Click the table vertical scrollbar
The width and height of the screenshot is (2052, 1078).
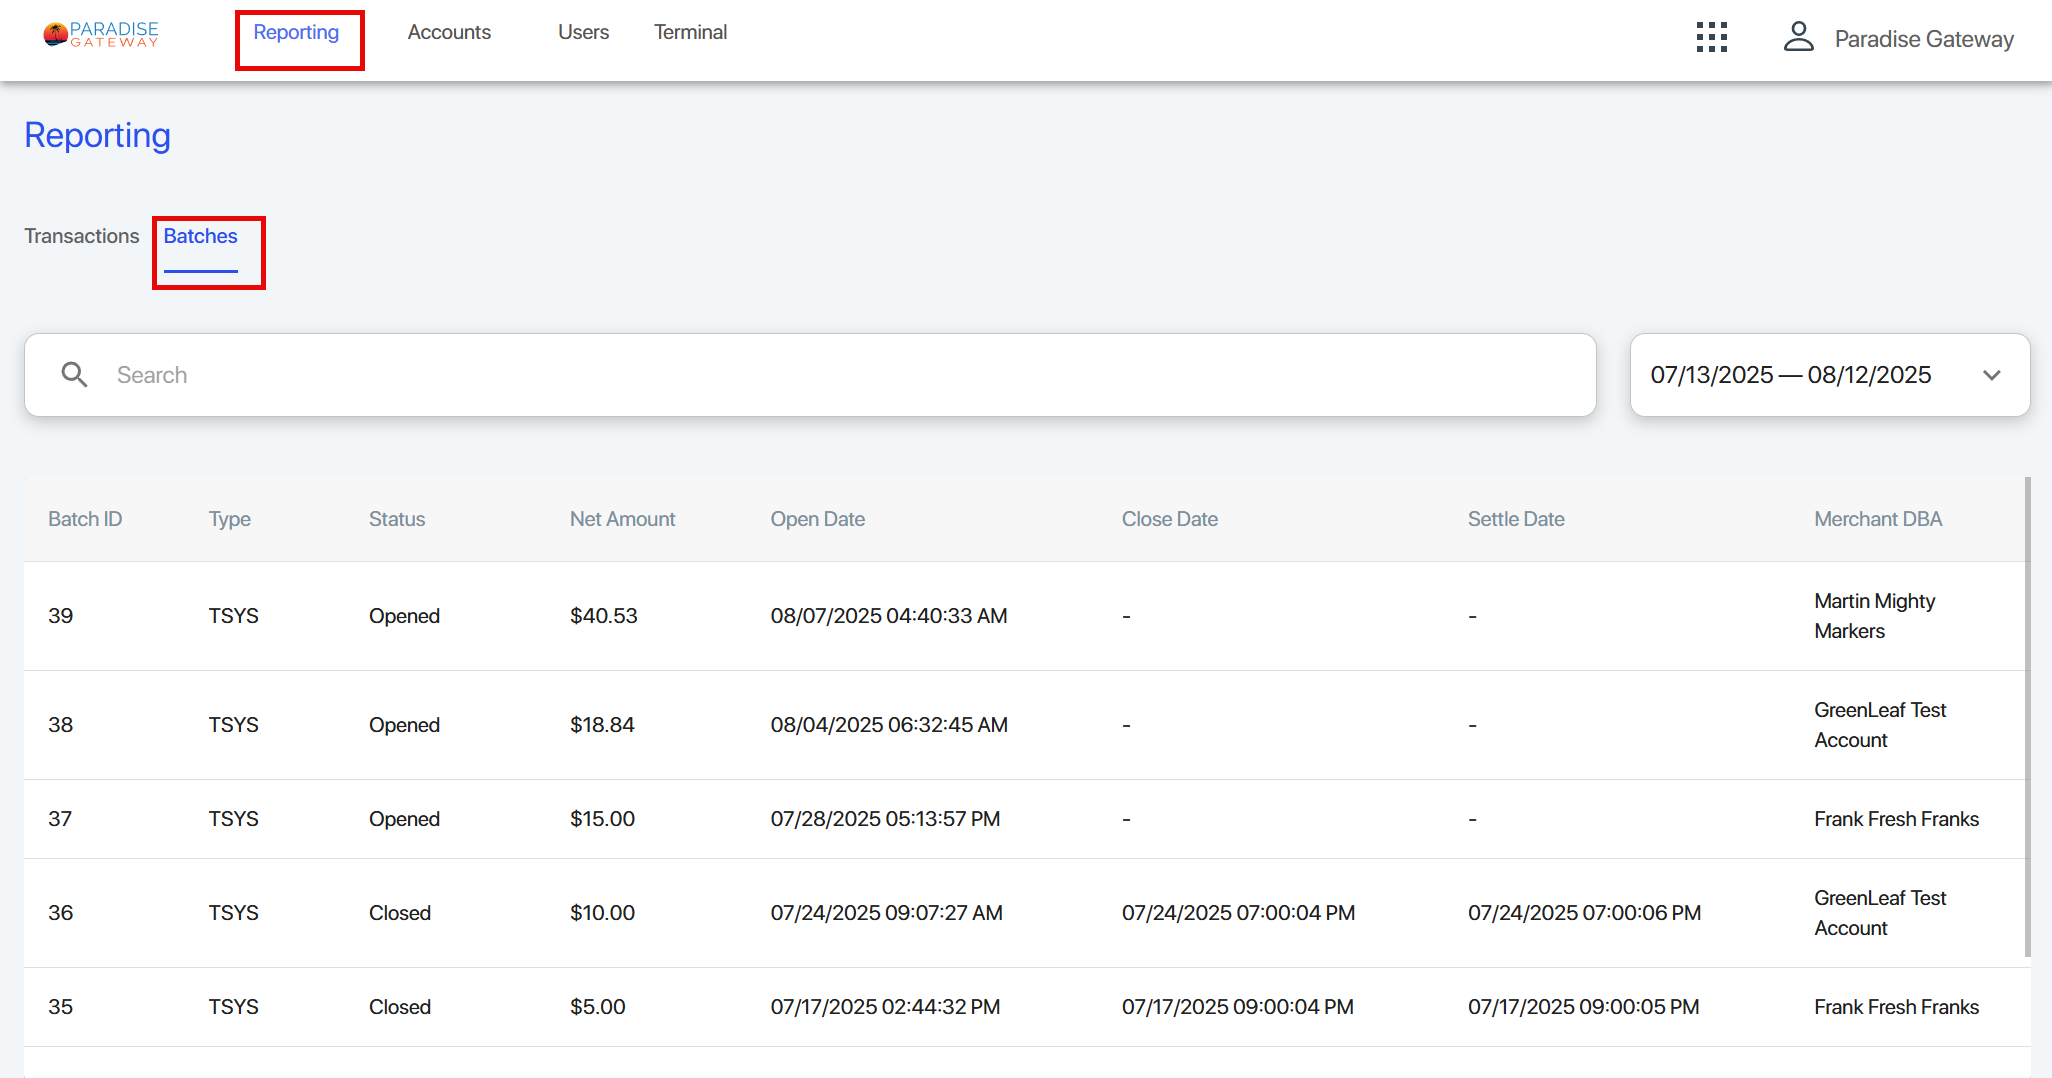[x=2027, y=716]
